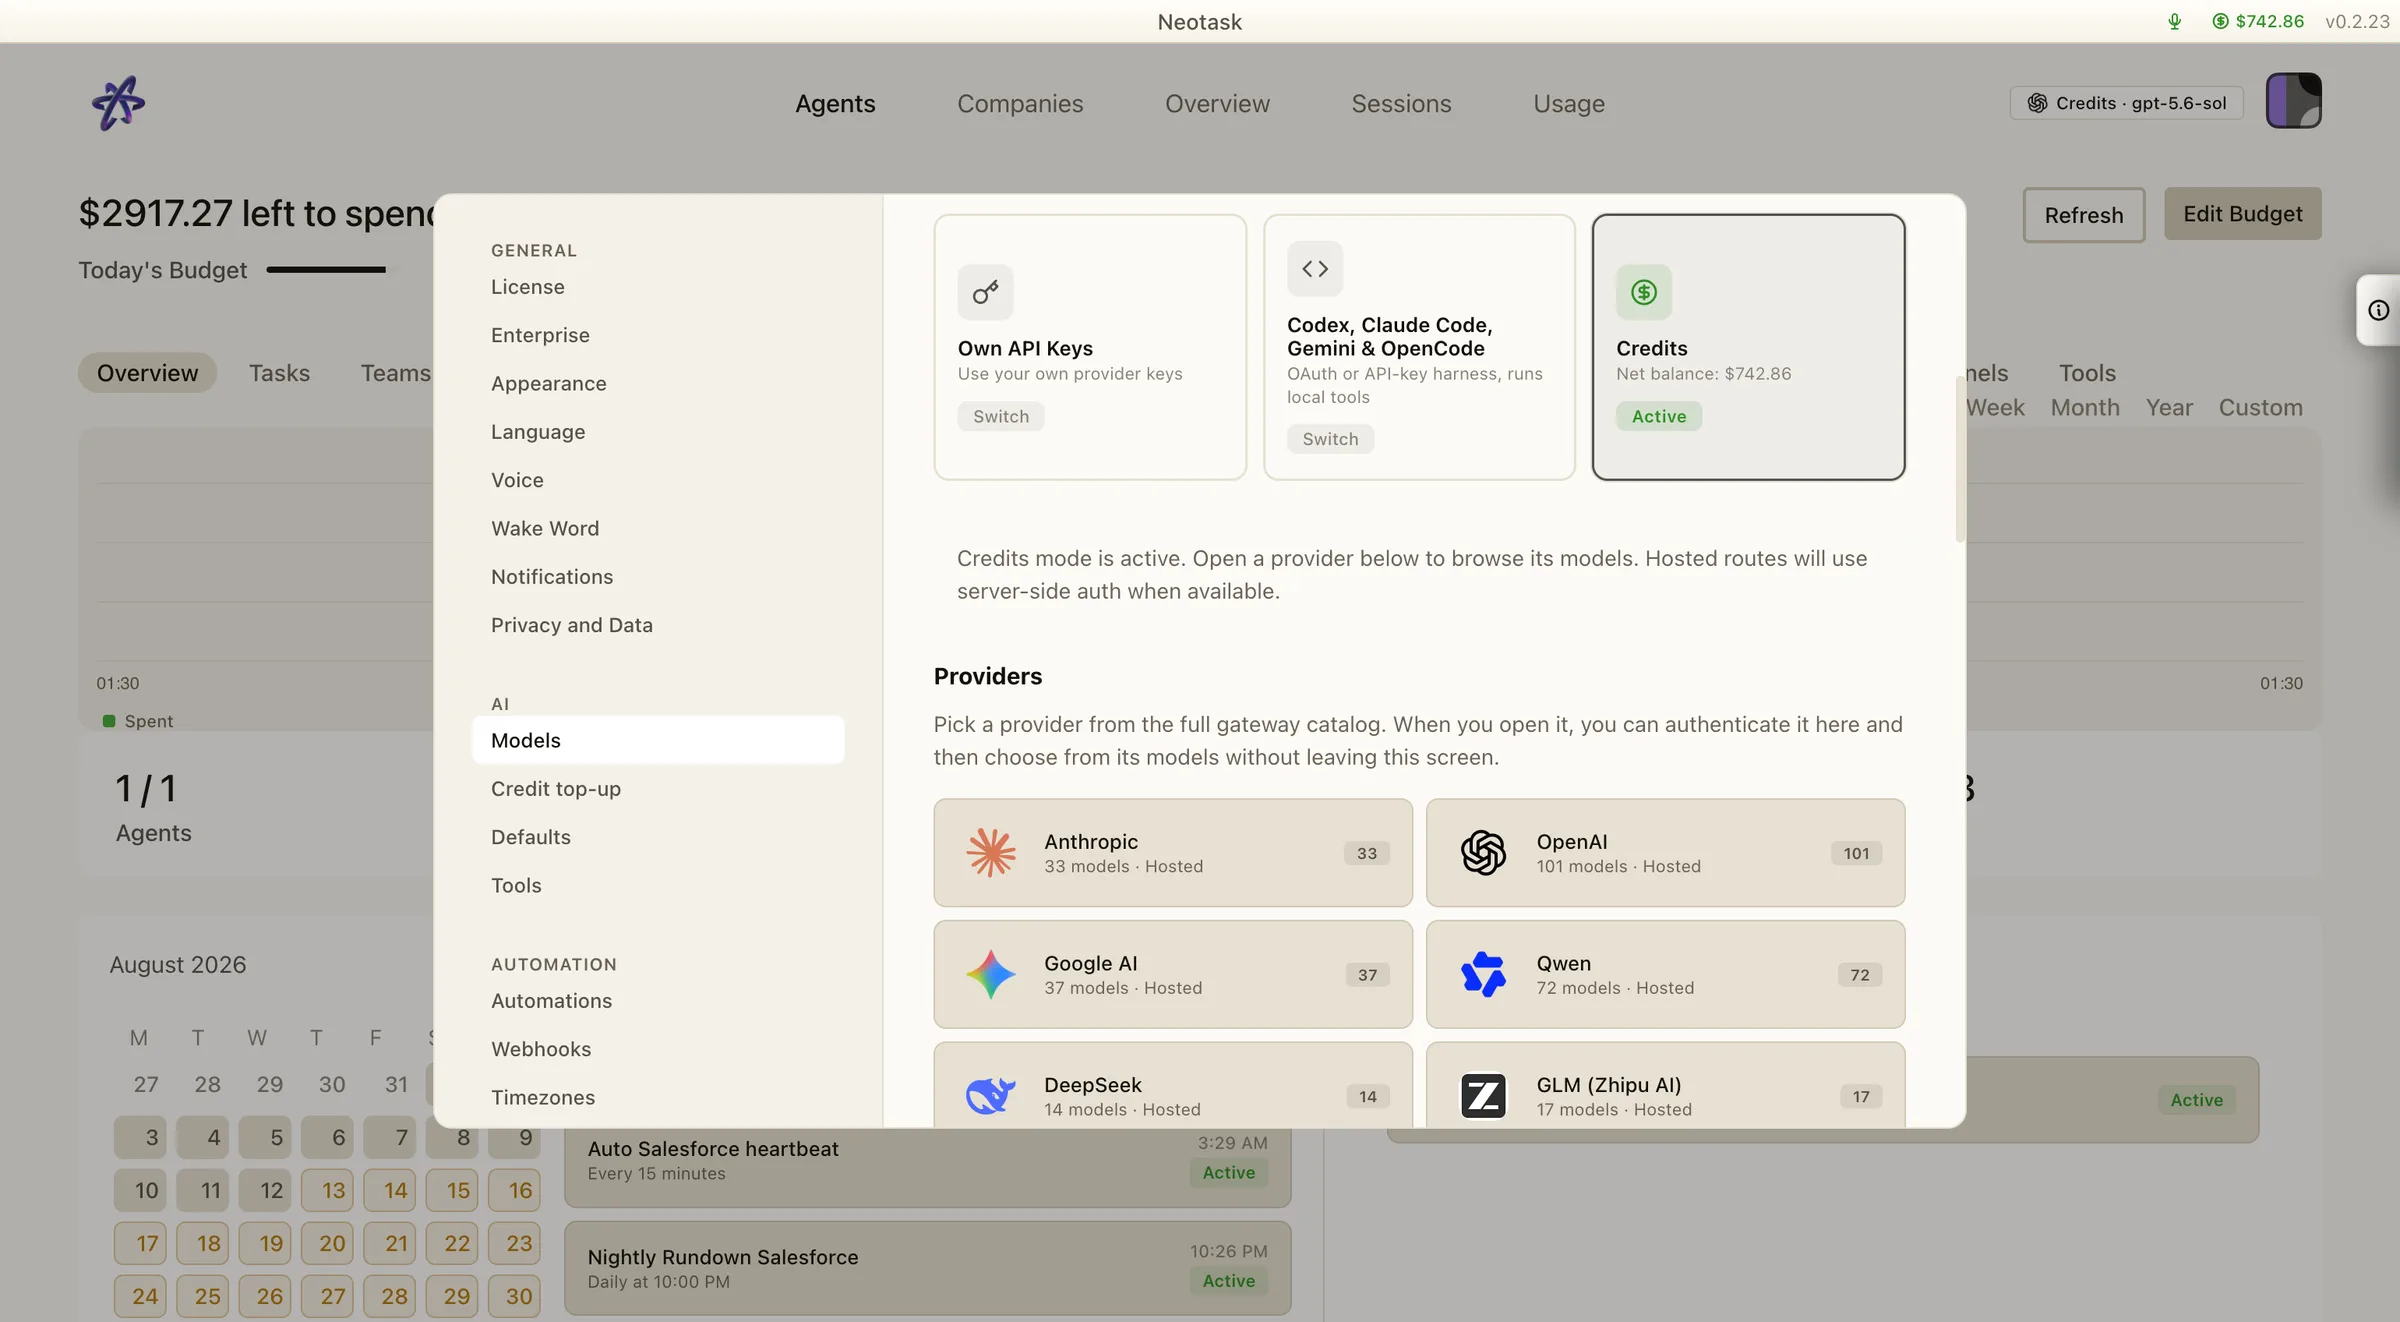Click the Google AI sparkle logo
The width and height of the screenshot is (2400, 1322).
[x=990, y=975]
